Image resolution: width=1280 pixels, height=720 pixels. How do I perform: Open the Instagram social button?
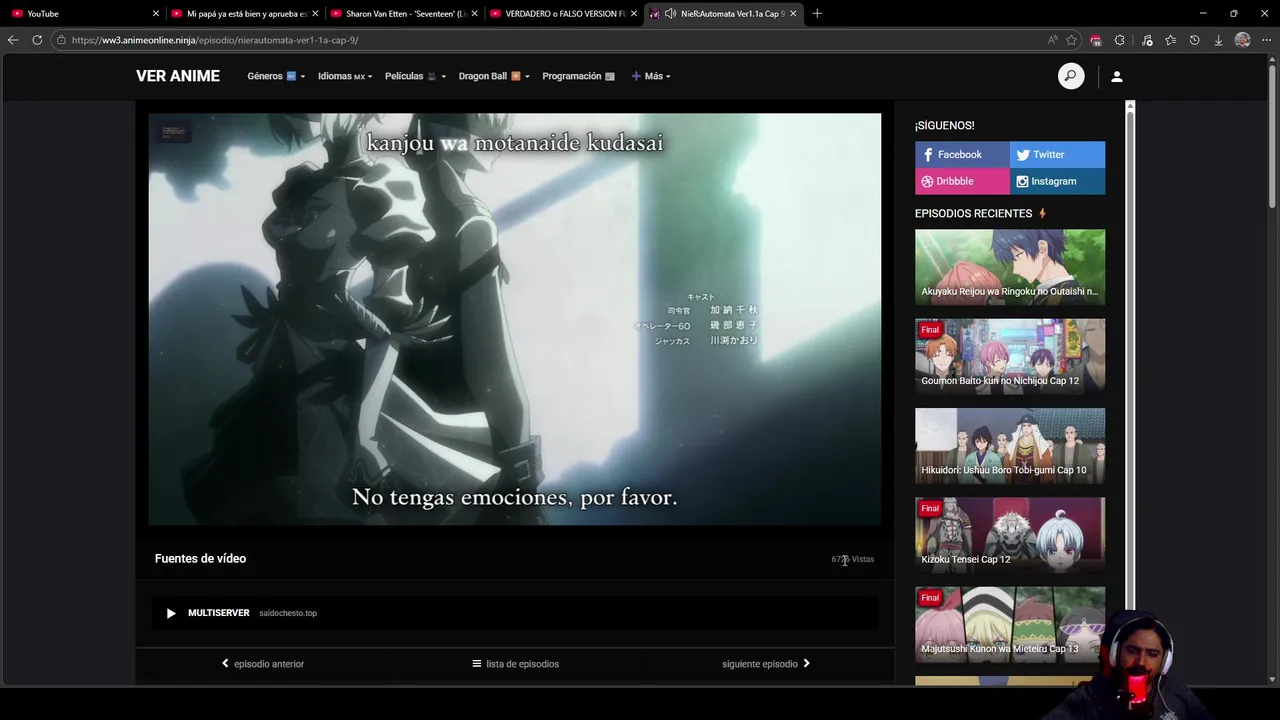point(1057,181)
